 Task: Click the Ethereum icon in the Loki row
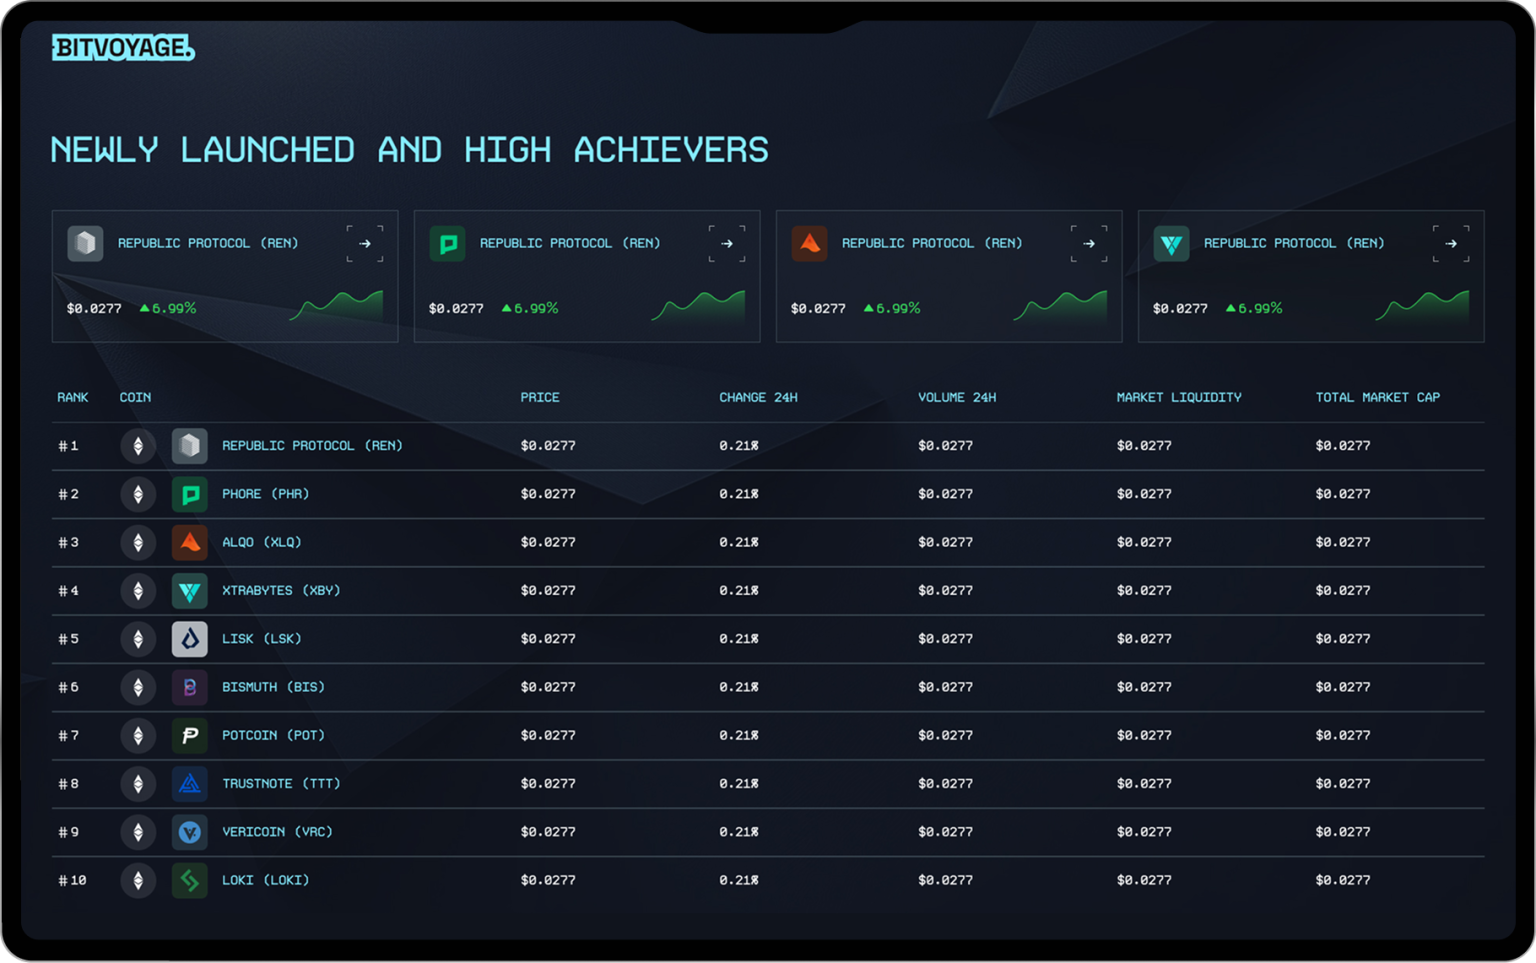tap(138, 881)
